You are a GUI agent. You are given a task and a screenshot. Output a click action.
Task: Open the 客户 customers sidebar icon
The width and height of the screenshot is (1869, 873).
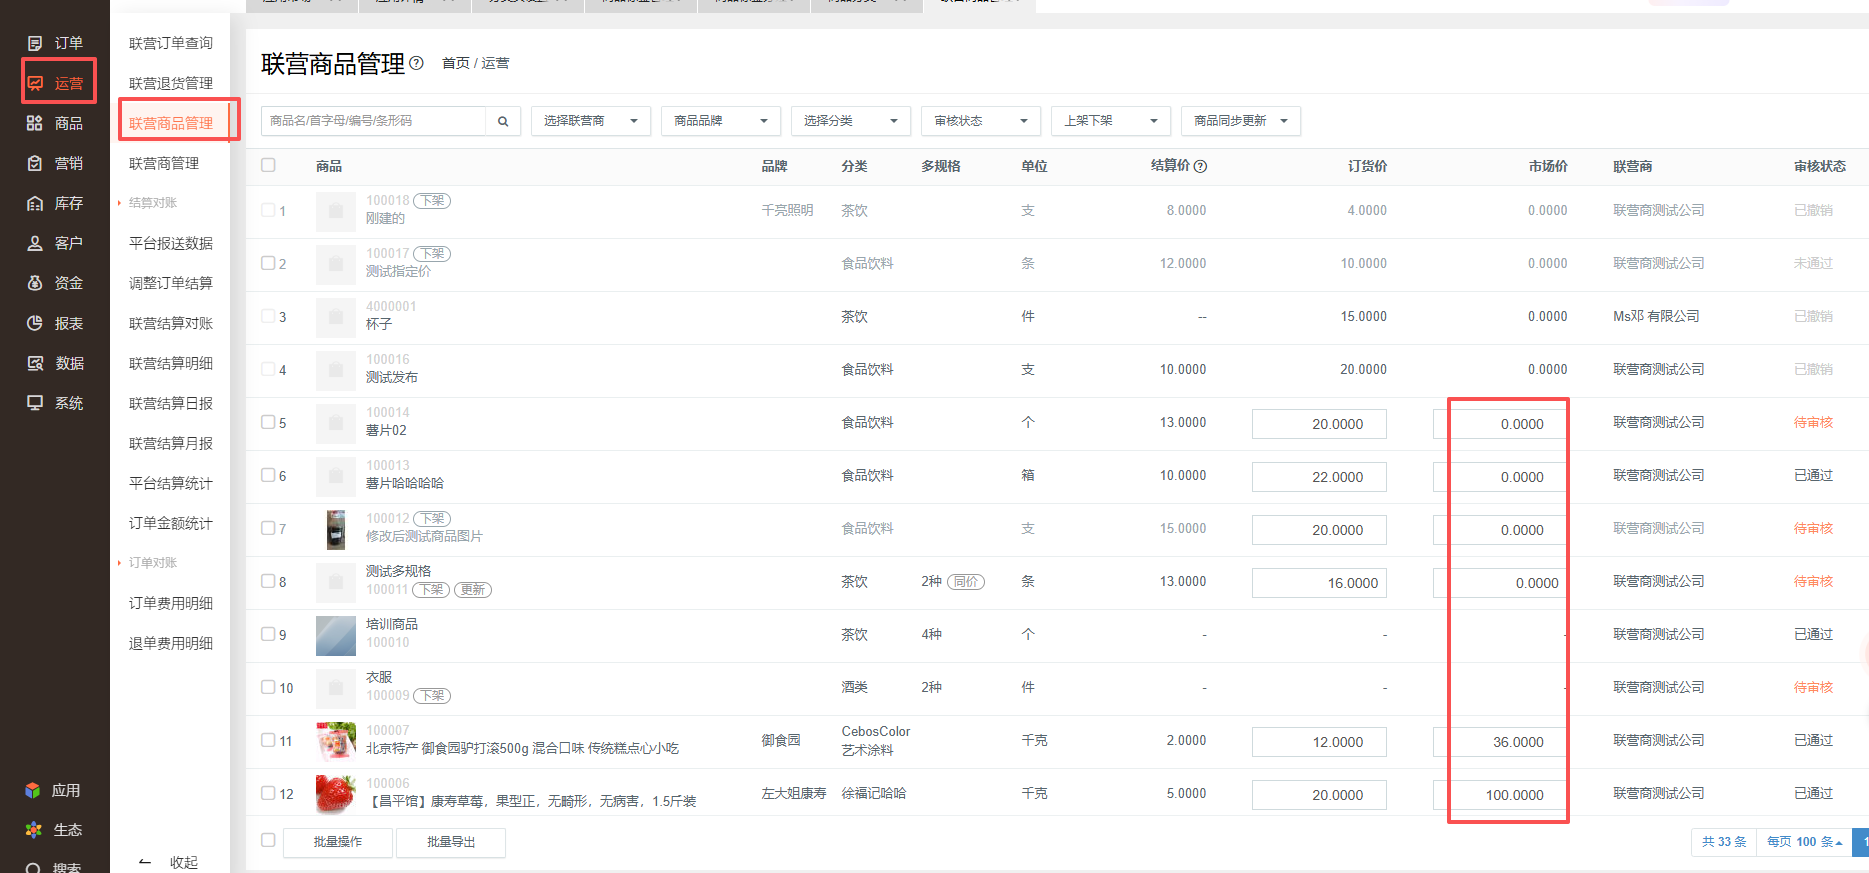[35, 243]
